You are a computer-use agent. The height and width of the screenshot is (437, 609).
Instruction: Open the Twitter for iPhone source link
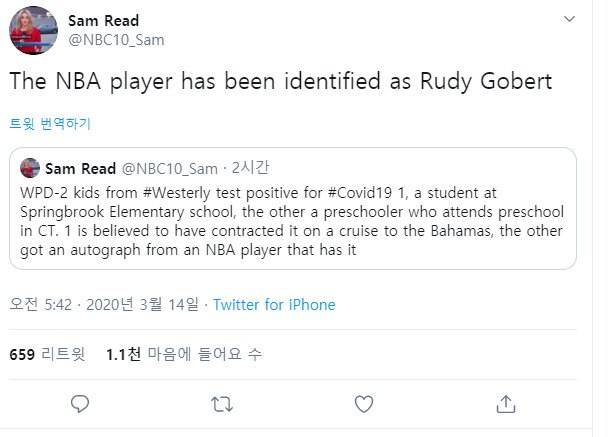[x=274, y=305]
